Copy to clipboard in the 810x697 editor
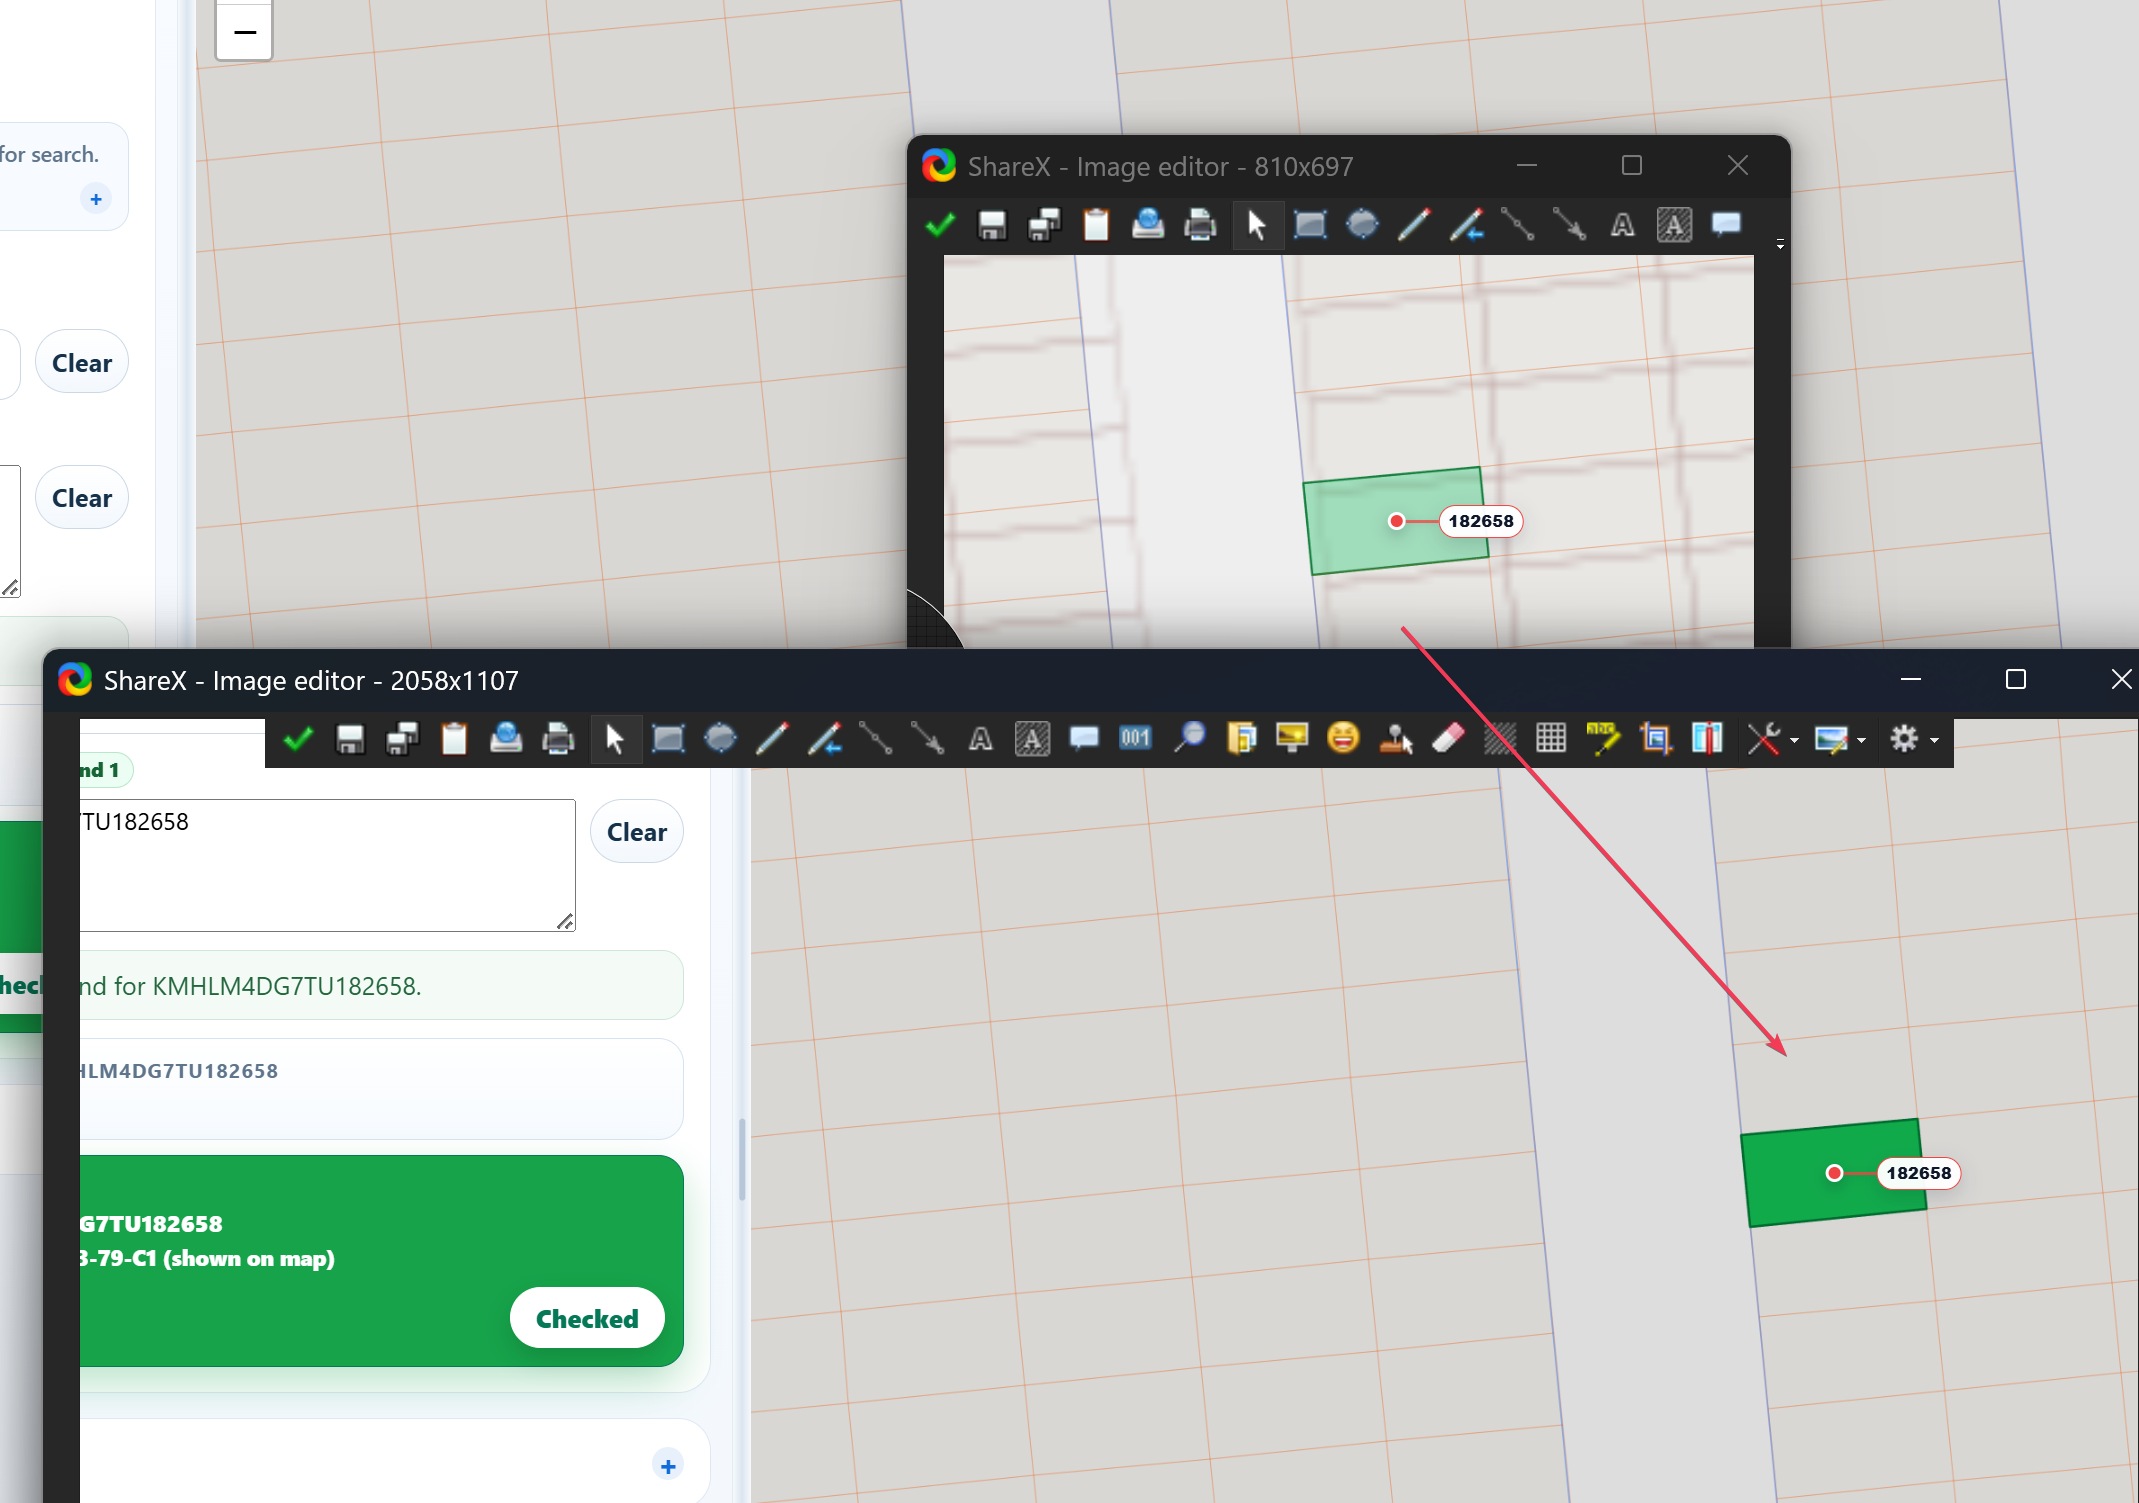Screen dimensions: 2139x1503 (1096, 225)
